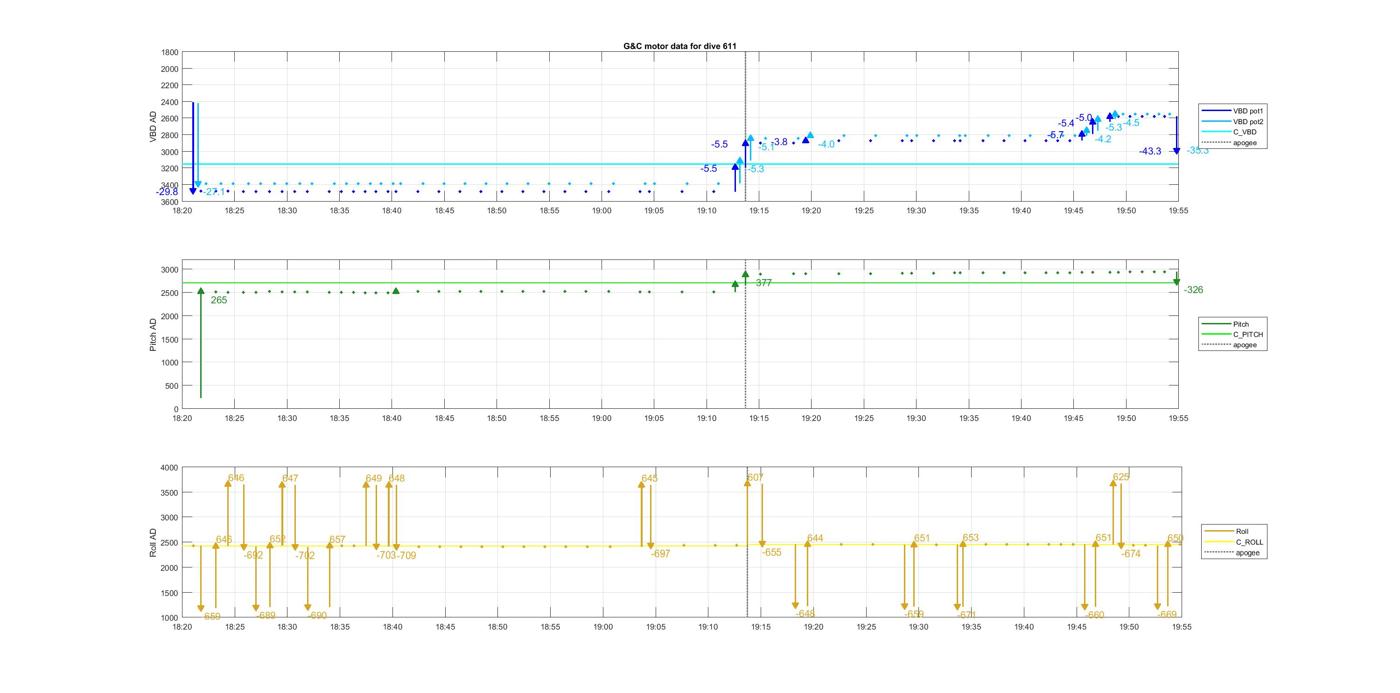Click the "-4.0" VBD data label
Image resolution: width=1400 pixels, height=693 pixels.
tap(826, 145)
